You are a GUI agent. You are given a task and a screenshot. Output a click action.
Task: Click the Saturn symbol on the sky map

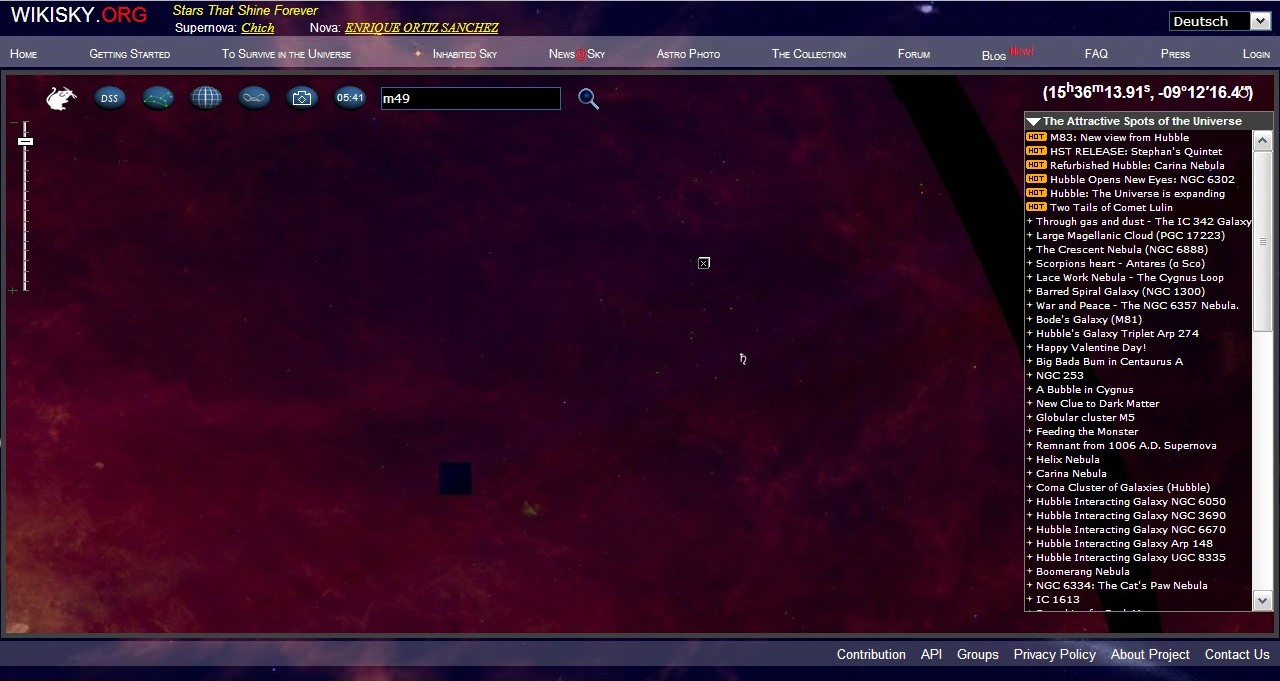pos(743,359)
